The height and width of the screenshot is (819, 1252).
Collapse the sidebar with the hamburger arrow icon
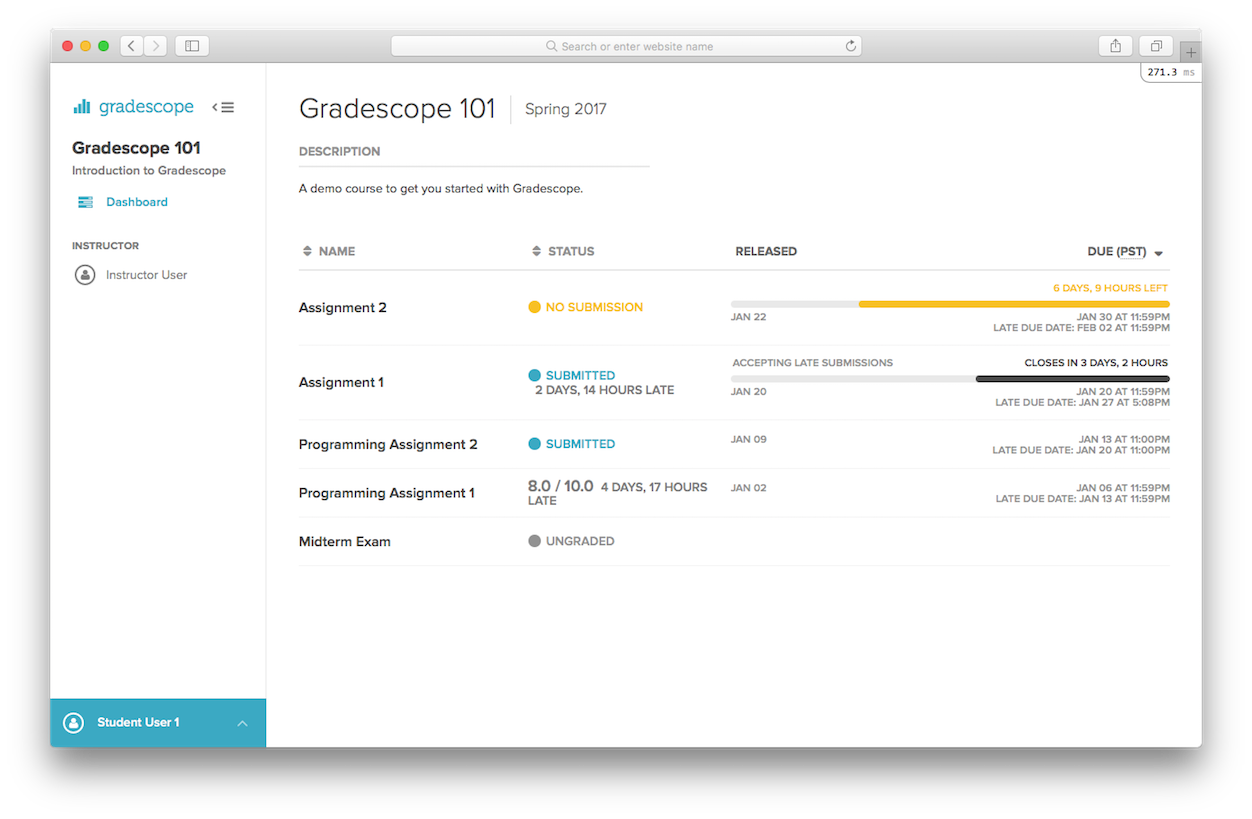(223, 107)
